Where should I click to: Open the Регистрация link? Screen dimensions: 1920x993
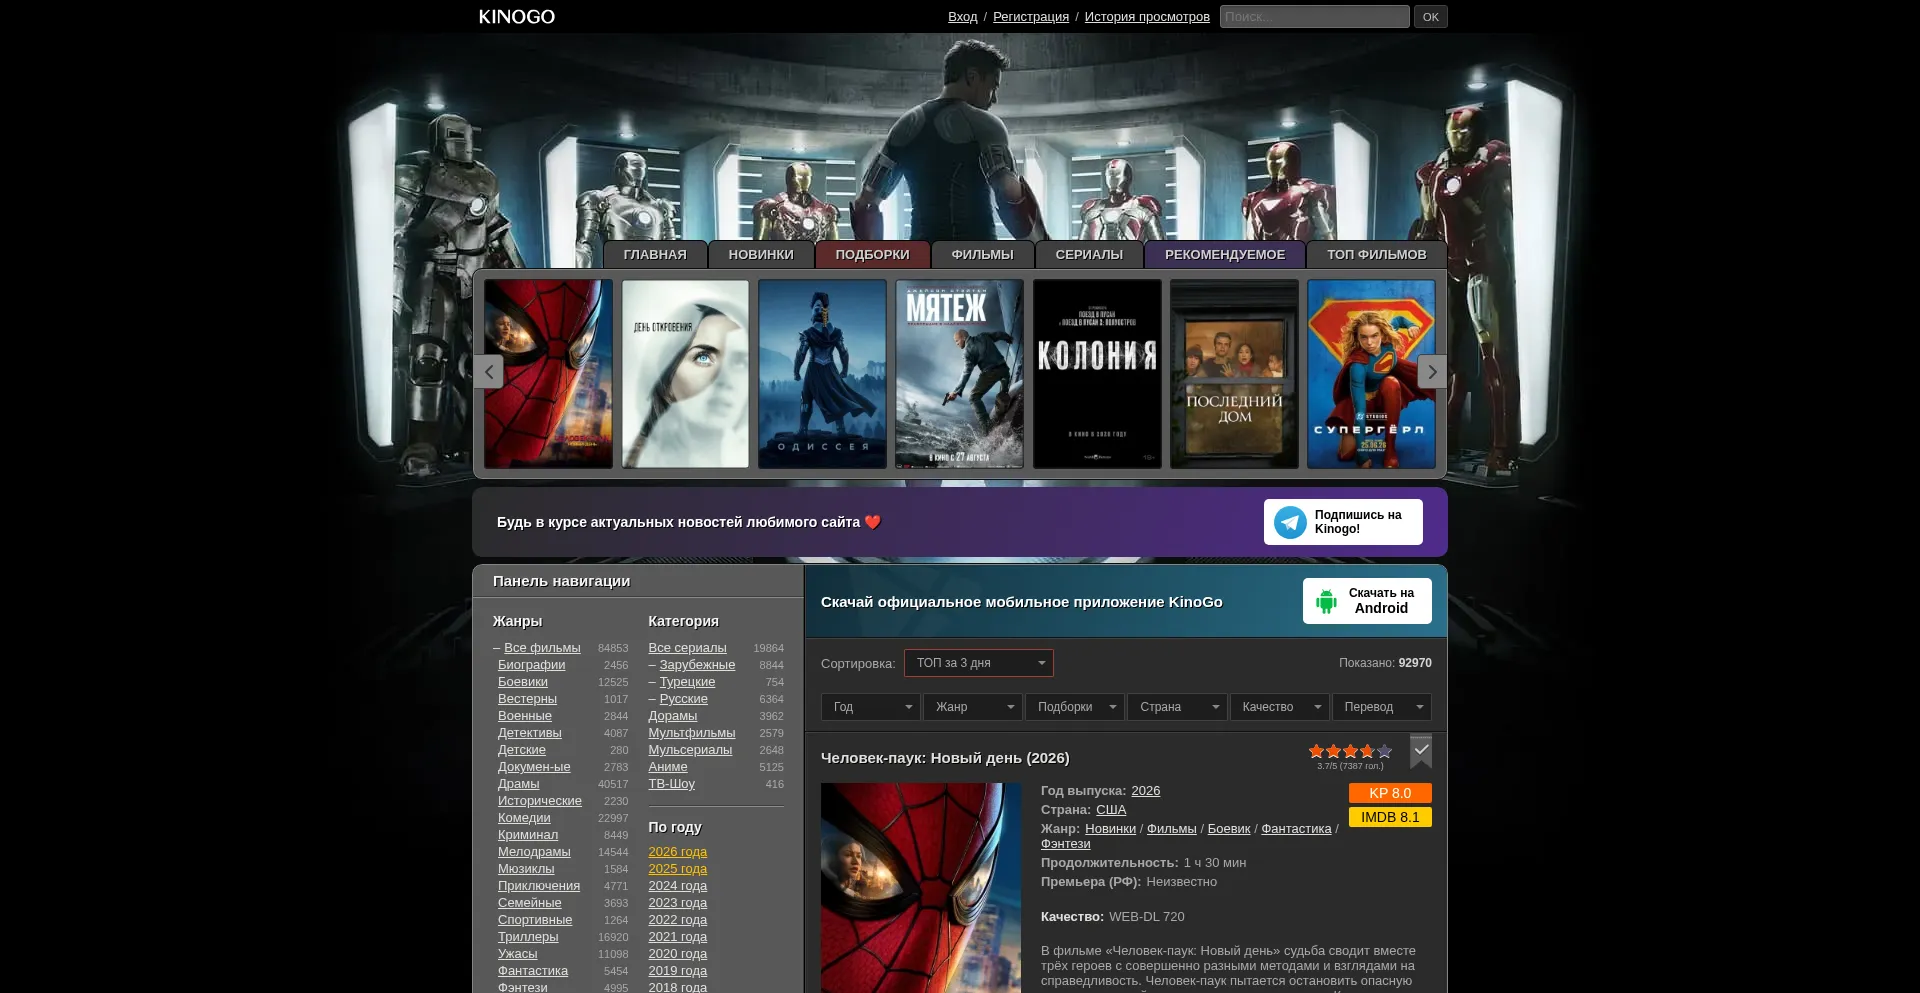[x=1031, y=17]
